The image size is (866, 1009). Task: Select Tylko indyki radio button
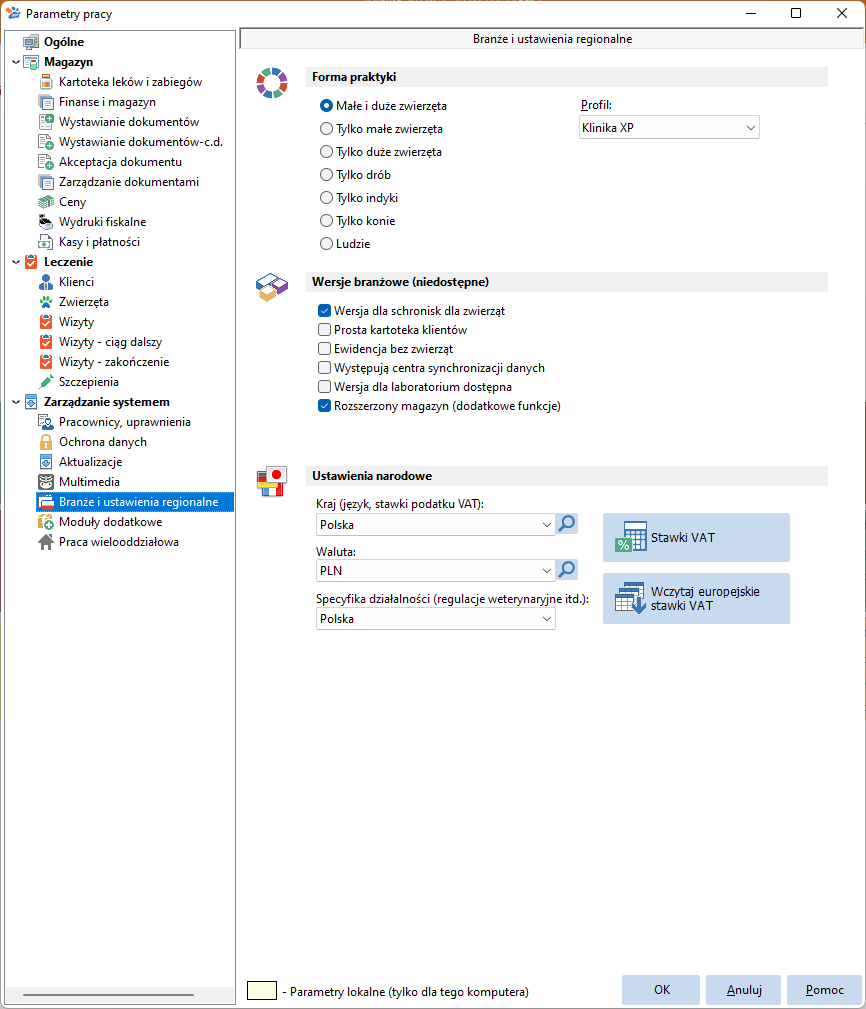coord(326,198)
